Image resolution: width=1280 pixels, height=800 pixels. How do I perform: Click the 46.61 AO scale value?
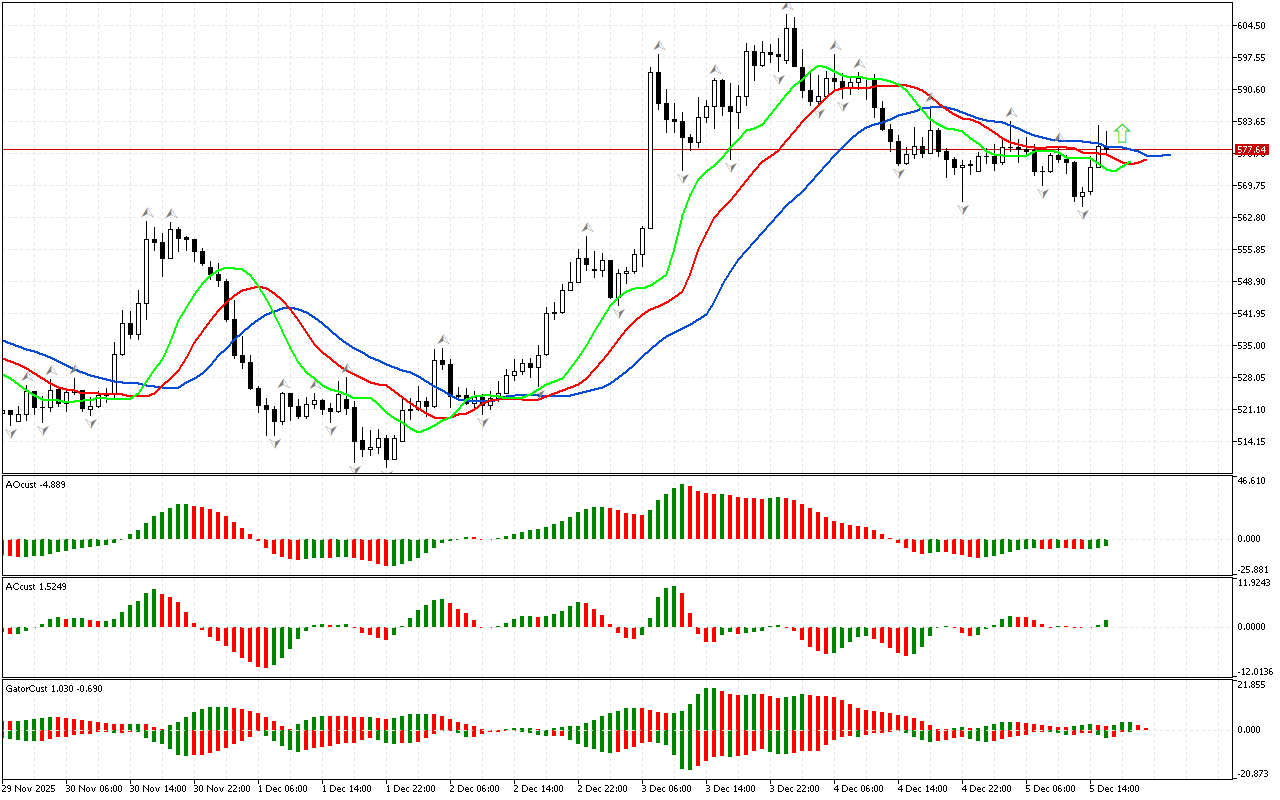1250,481
